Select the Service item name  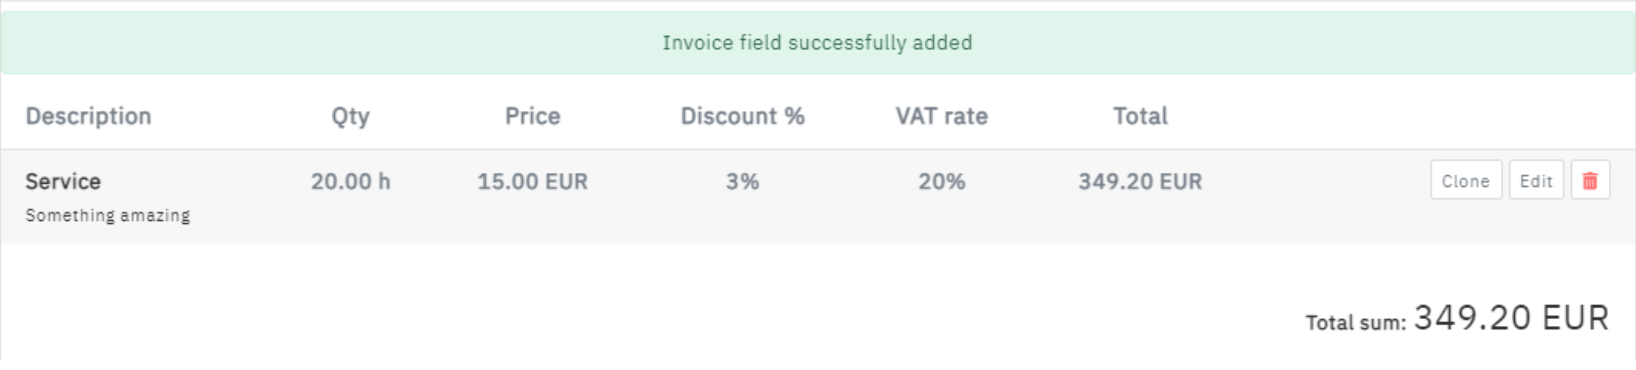pyautogui.click(x=63, y=182)
